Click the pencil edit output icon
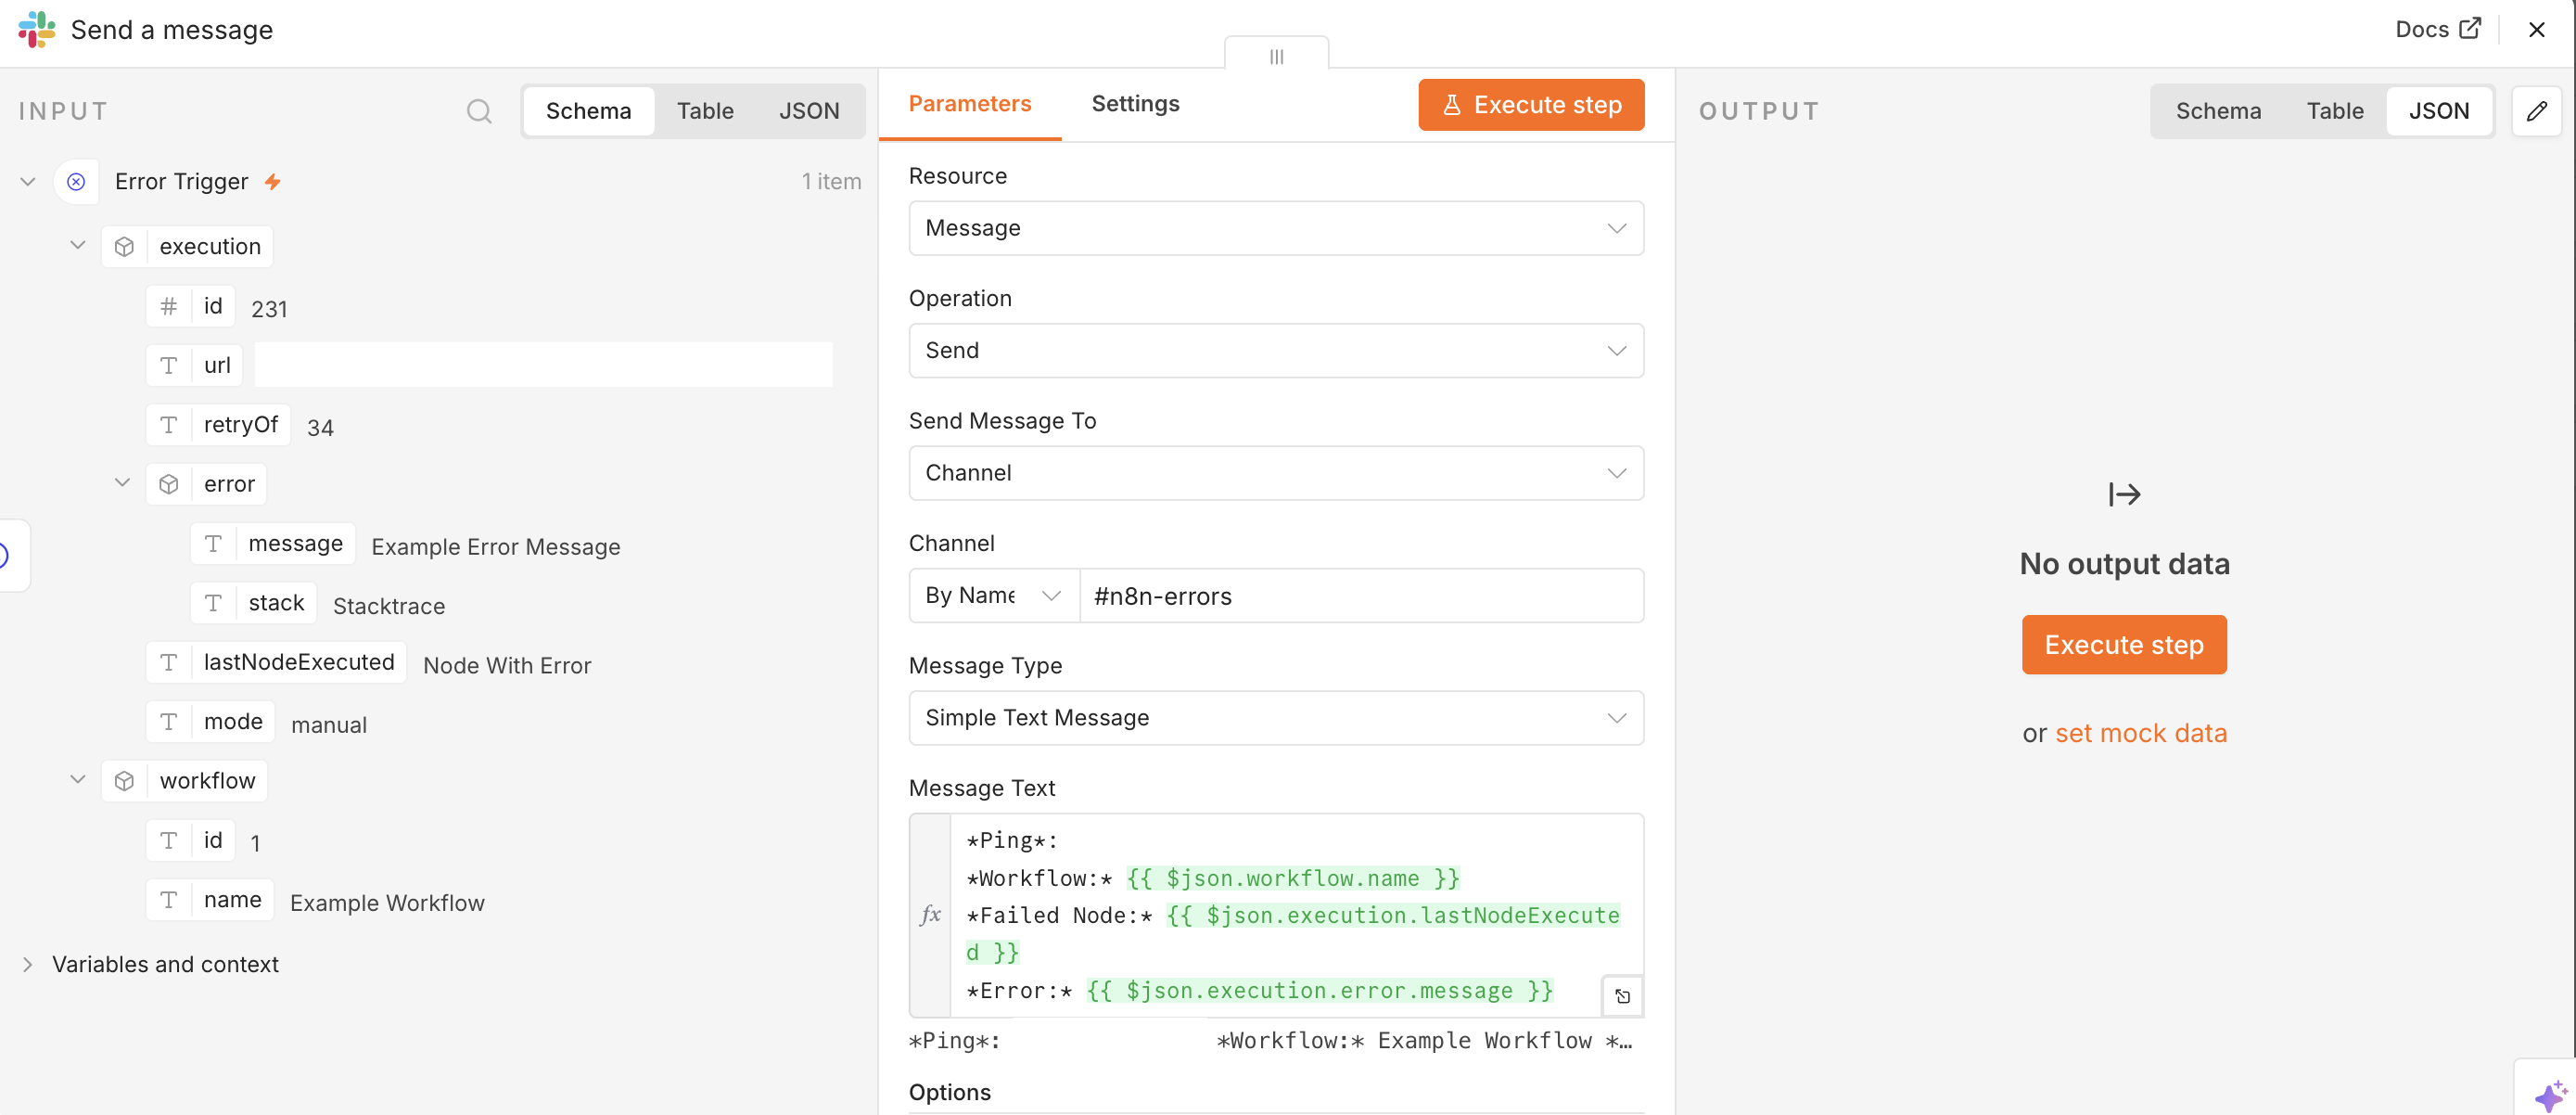Image resolution: width=2576 pixels, height=1115 pixels. pos(2536,111)
